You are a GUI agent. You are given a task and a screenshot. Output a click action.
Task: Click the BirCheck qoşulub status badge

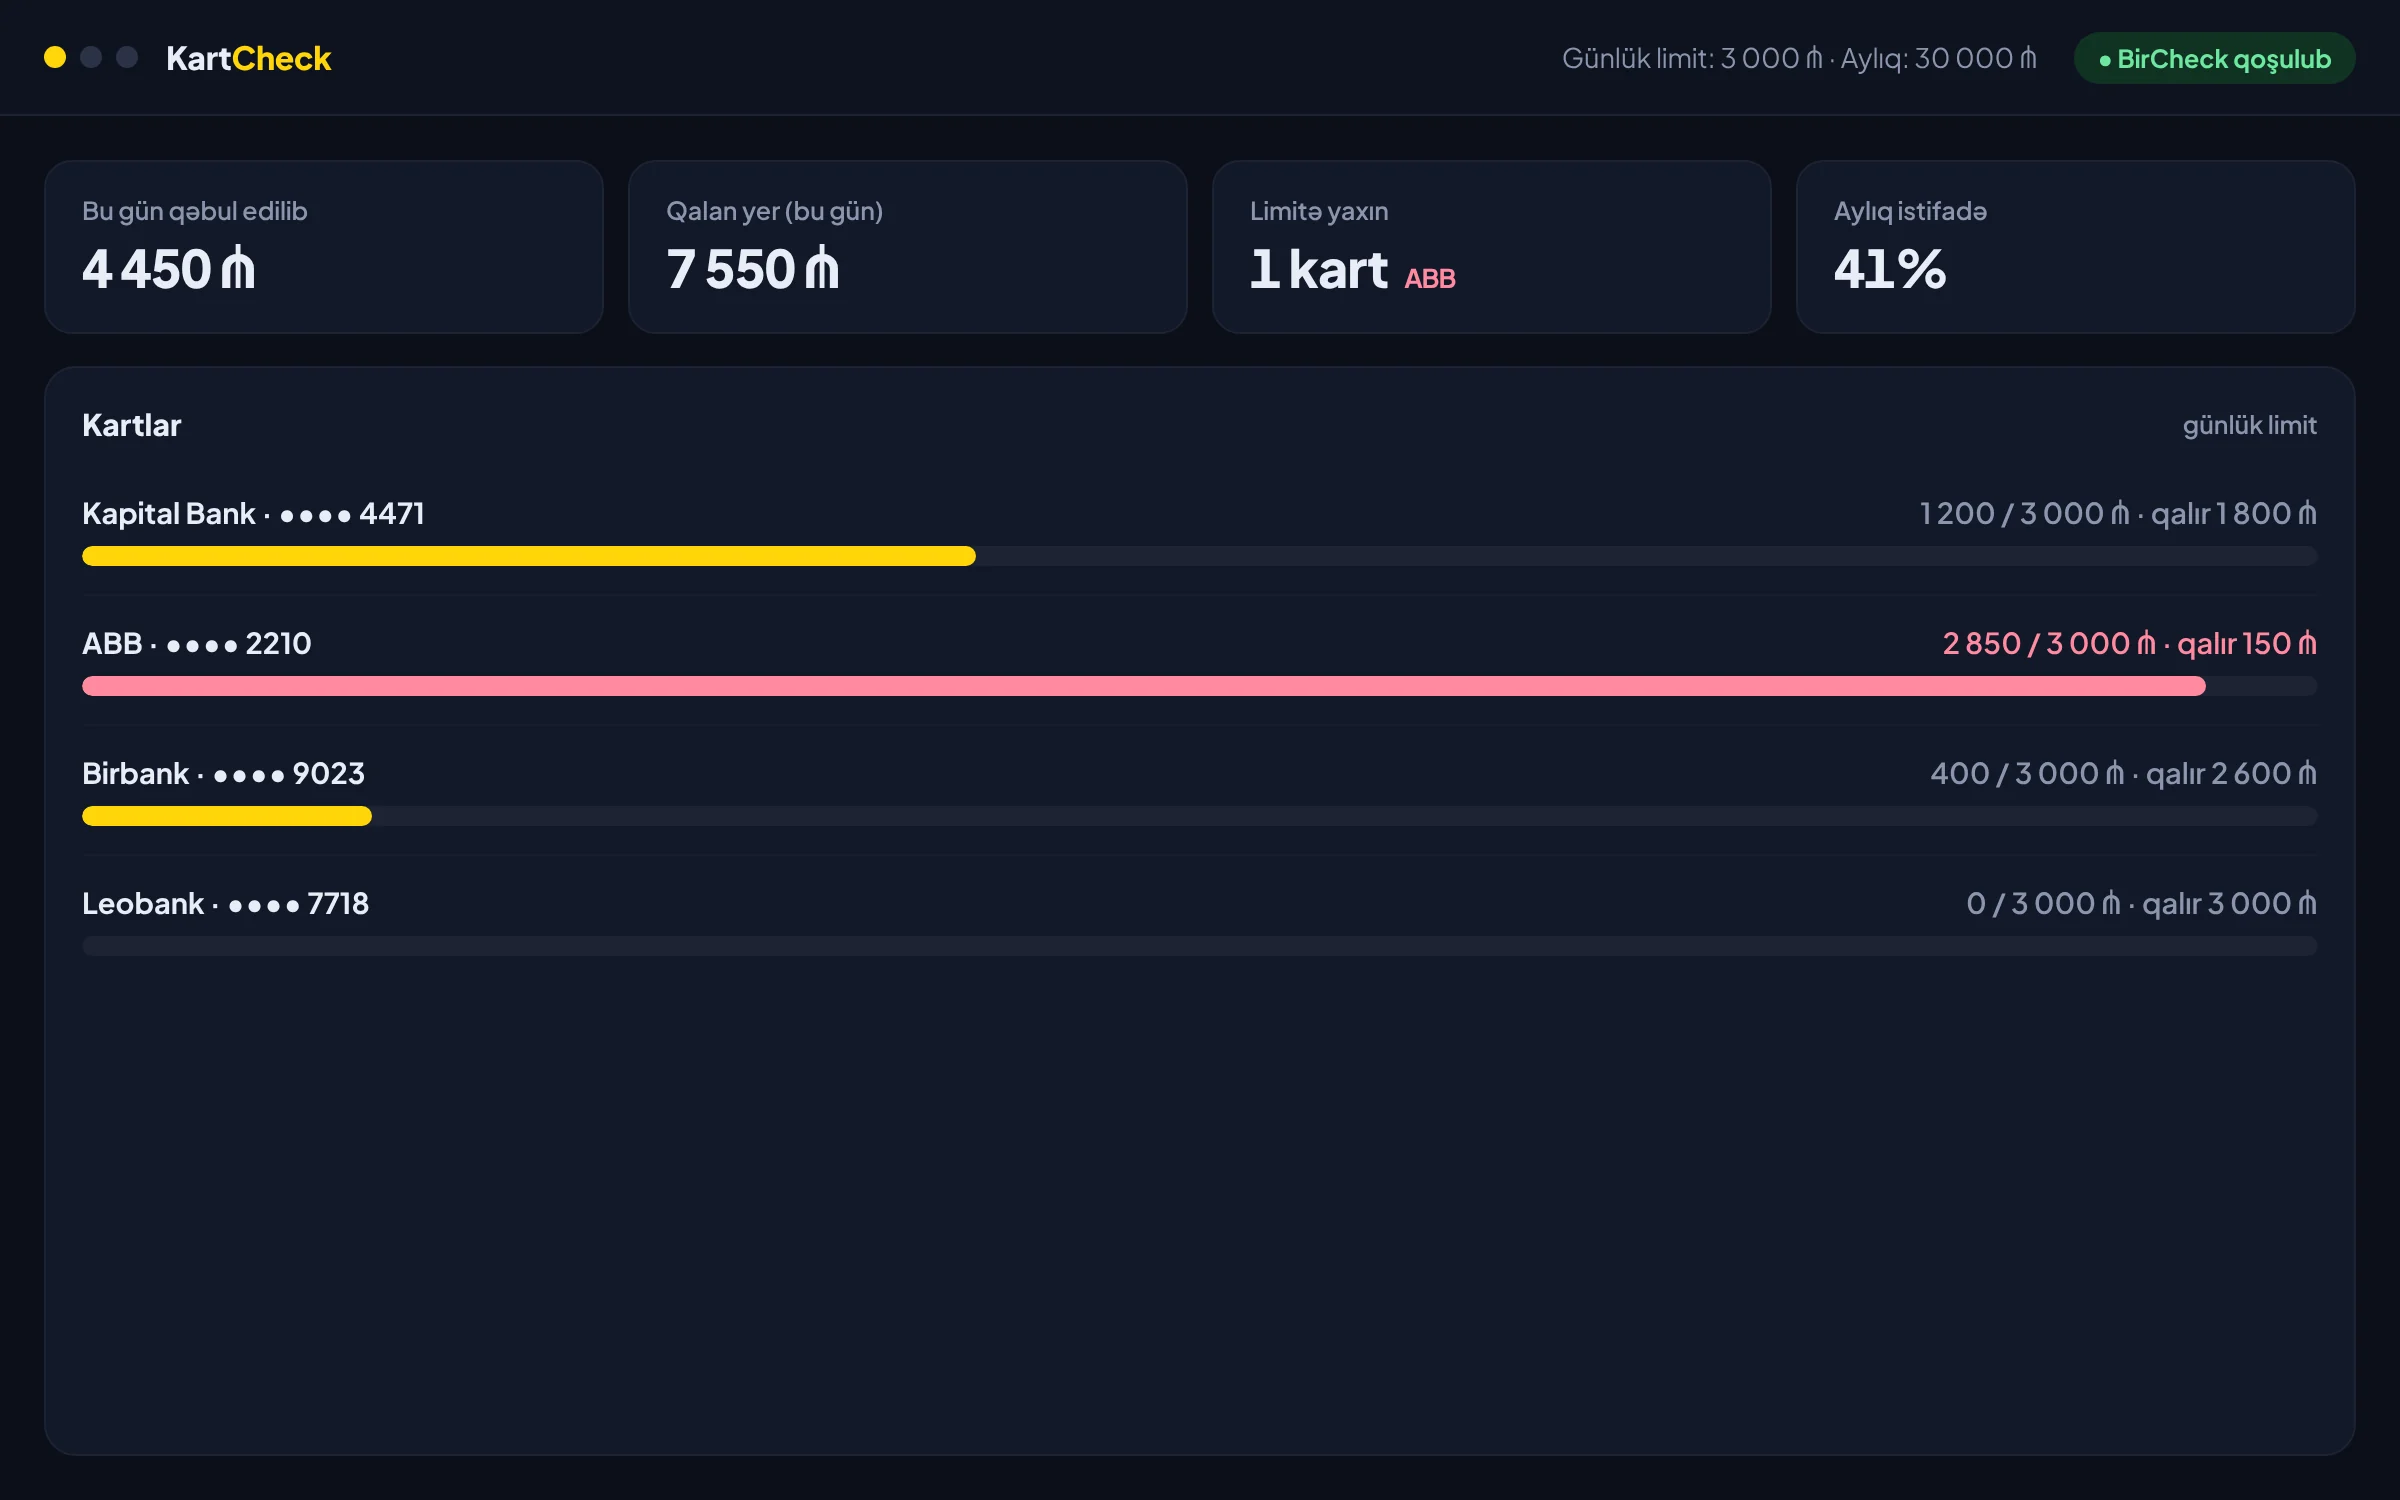click(x=2214, y=58)
